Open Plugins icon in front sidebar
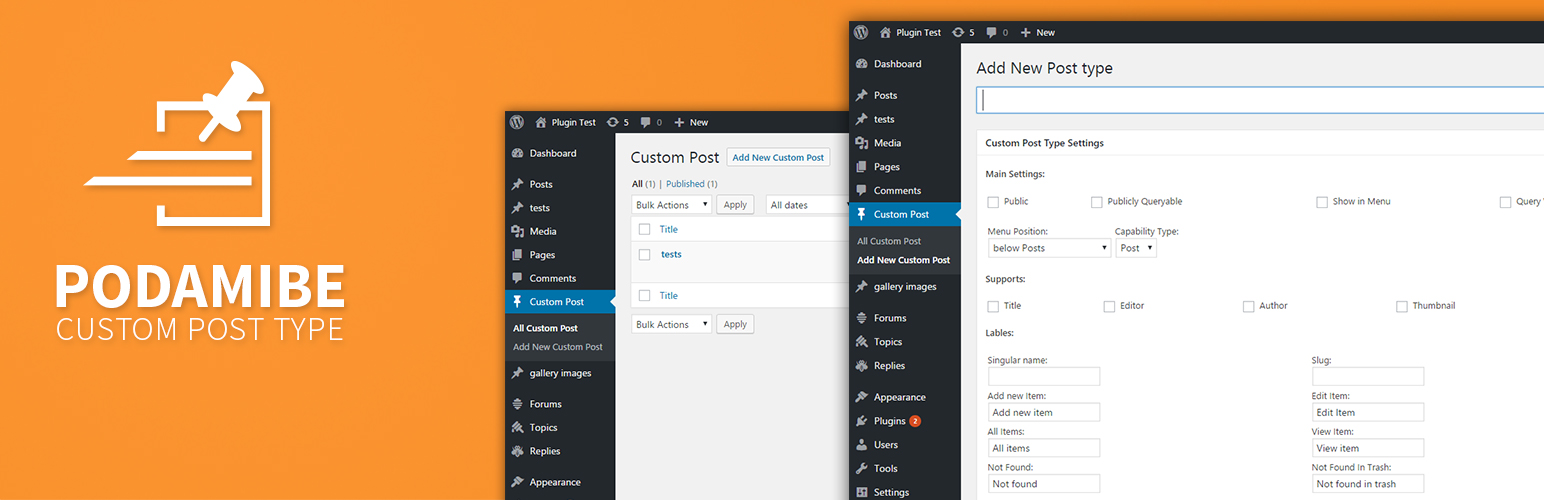Viewport: 1544px width, 500px height. click(861, 421)
